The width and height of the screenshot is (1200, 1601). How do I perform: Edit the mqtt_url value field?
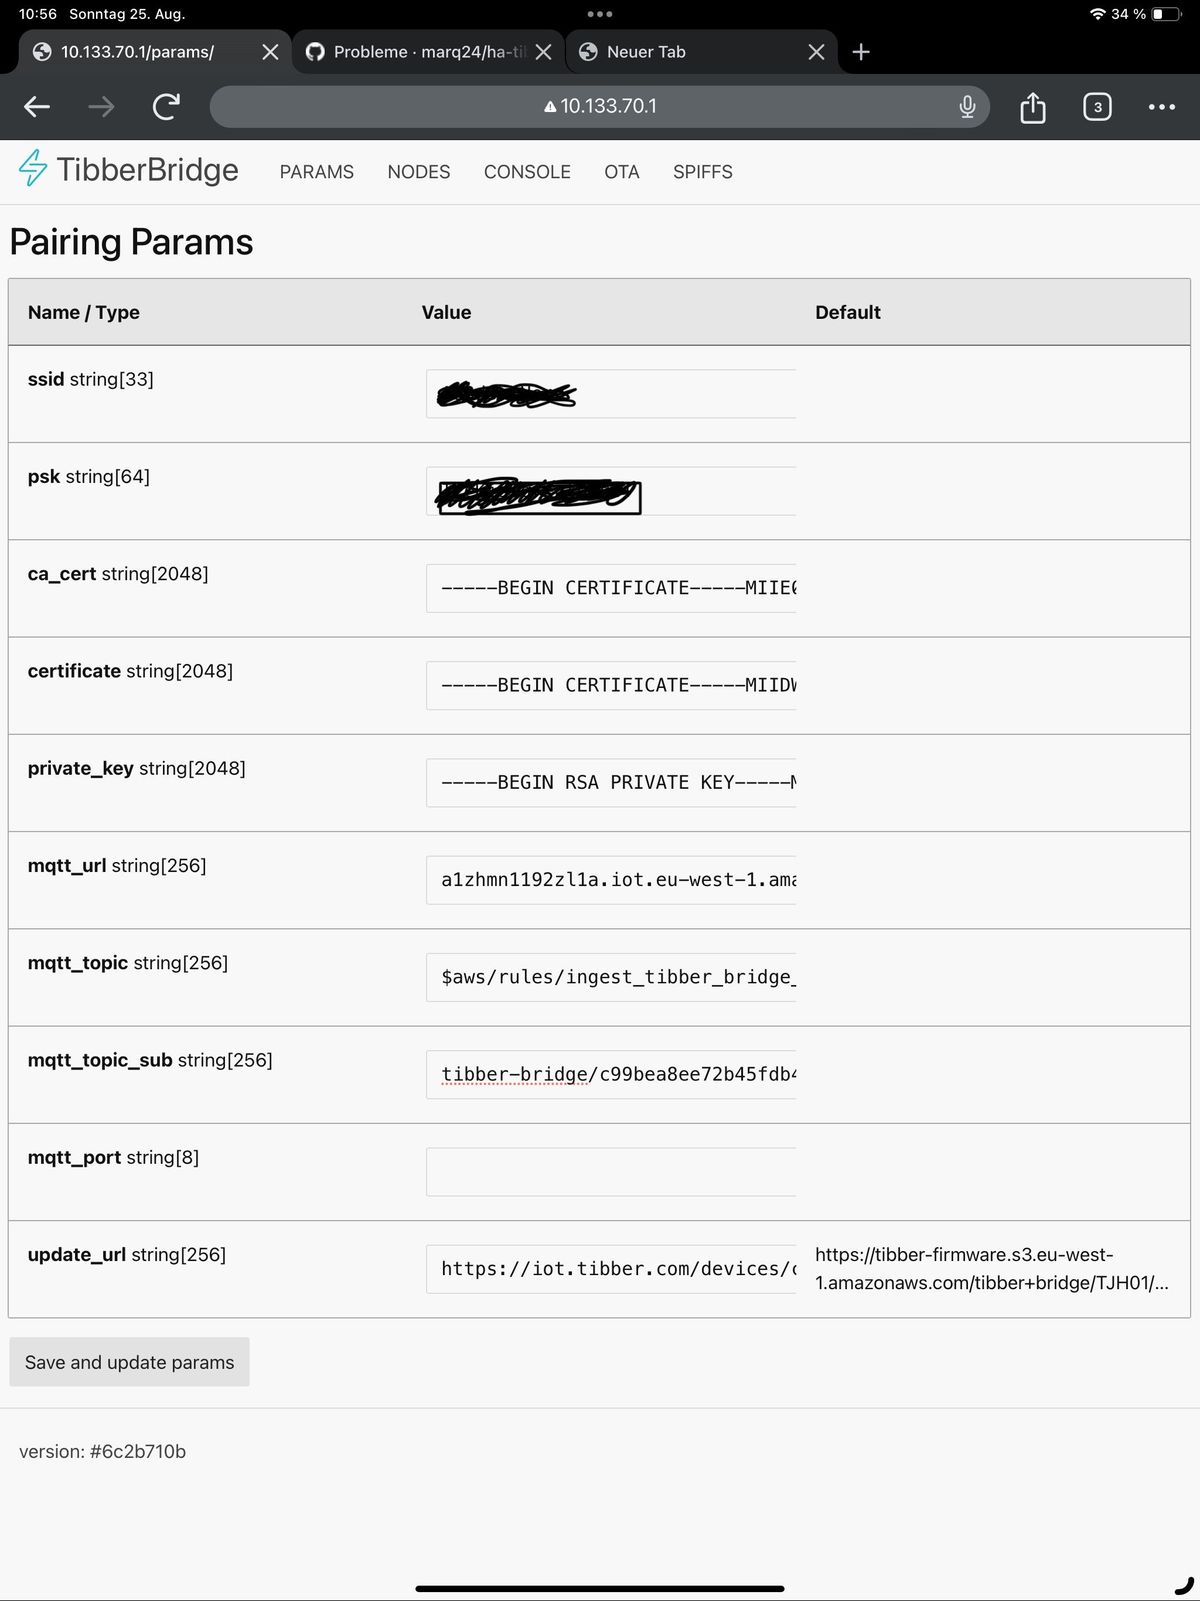tap(611, 880)
